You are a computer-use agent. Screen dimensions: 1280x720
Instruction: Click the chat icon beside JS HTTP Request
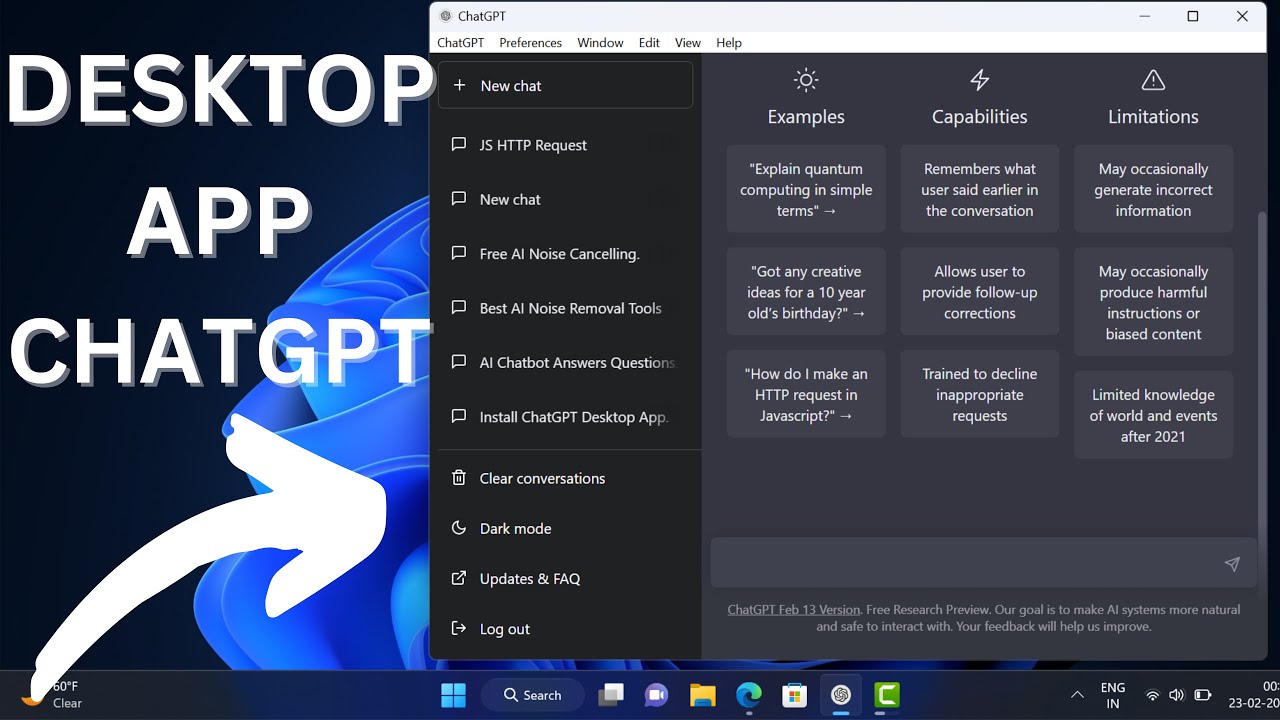[459, 145]
